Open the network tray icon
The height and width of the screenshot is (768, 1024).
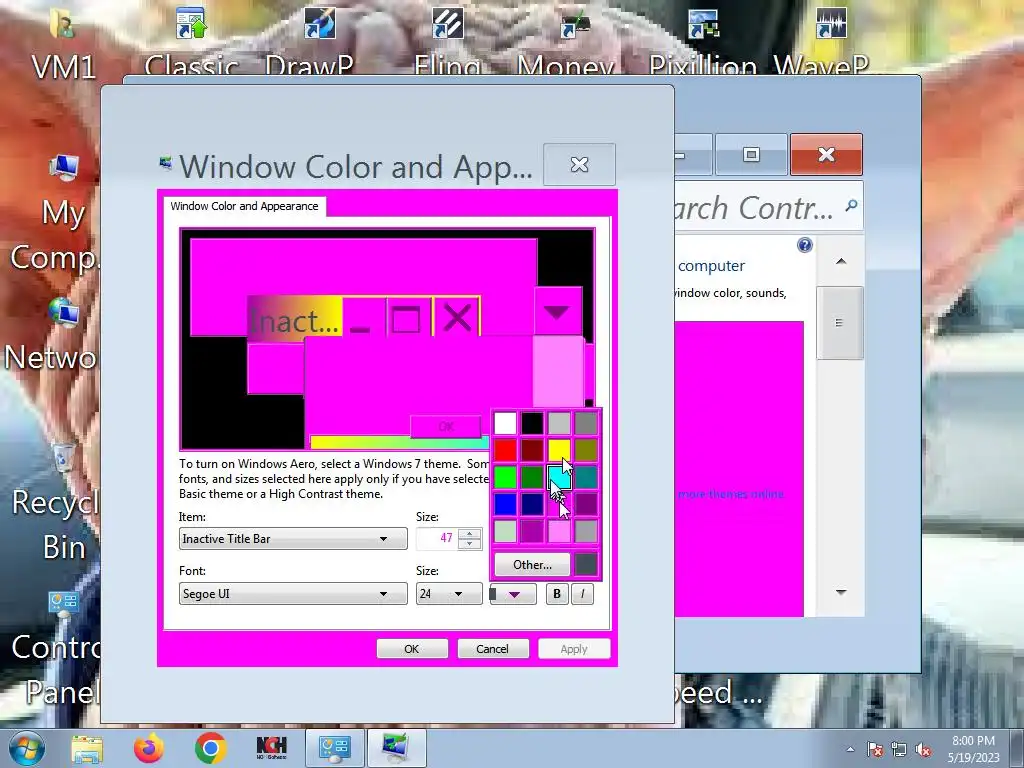click(x=899, y=749)
